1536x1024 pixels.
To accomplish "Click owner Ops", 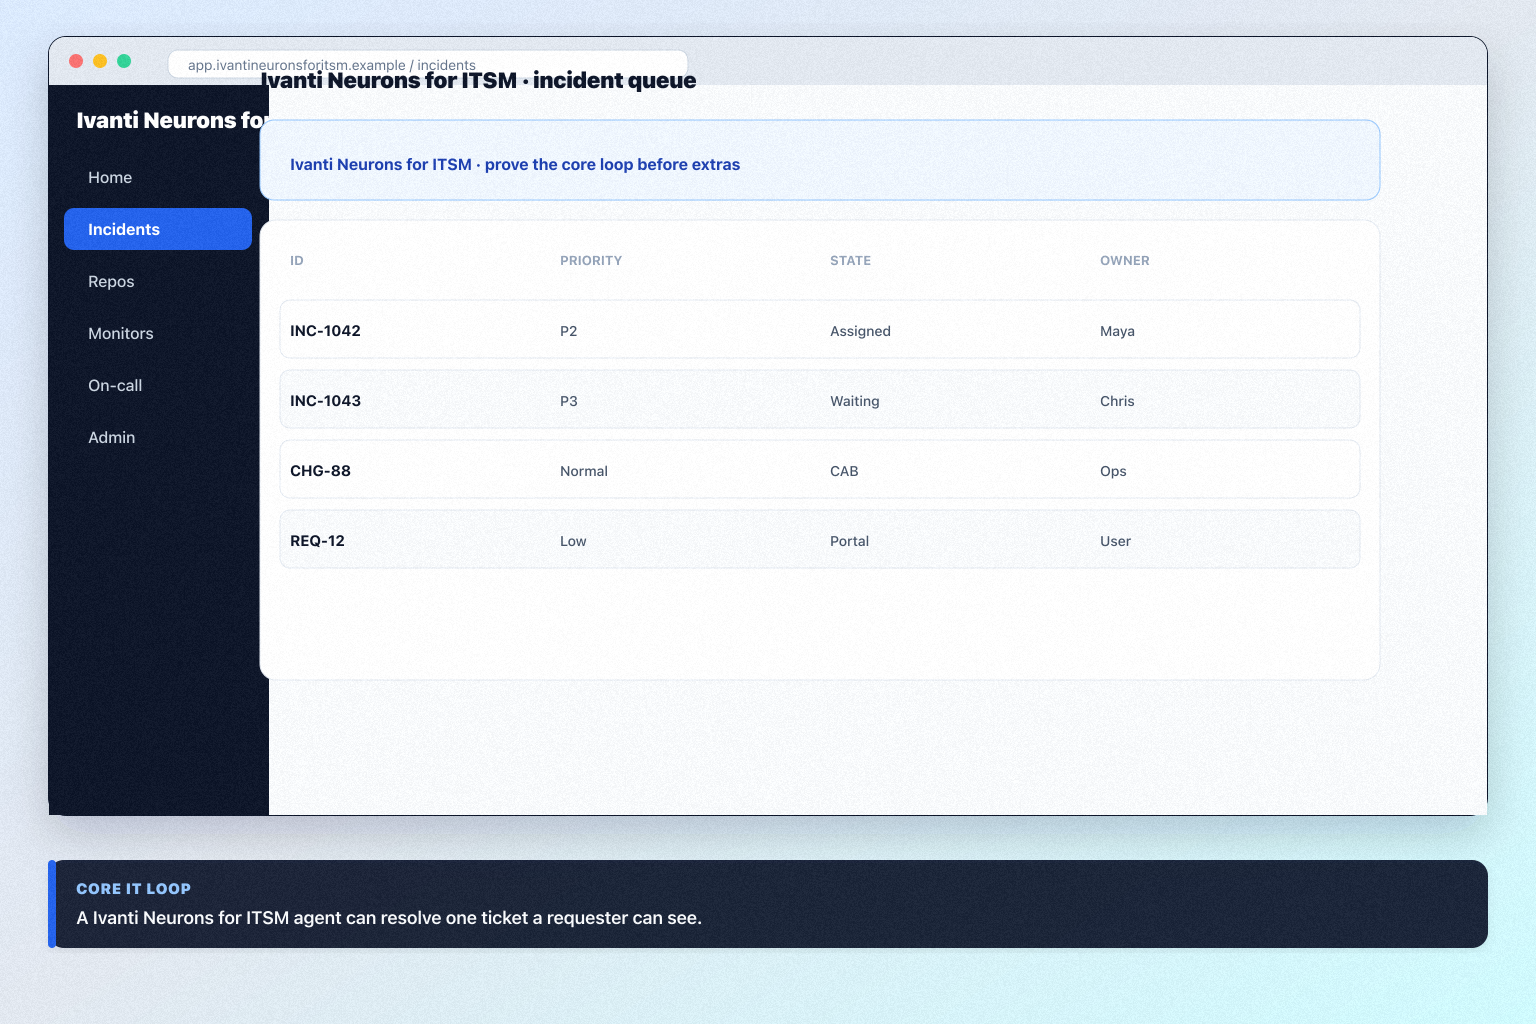I will pos(1113,471).
